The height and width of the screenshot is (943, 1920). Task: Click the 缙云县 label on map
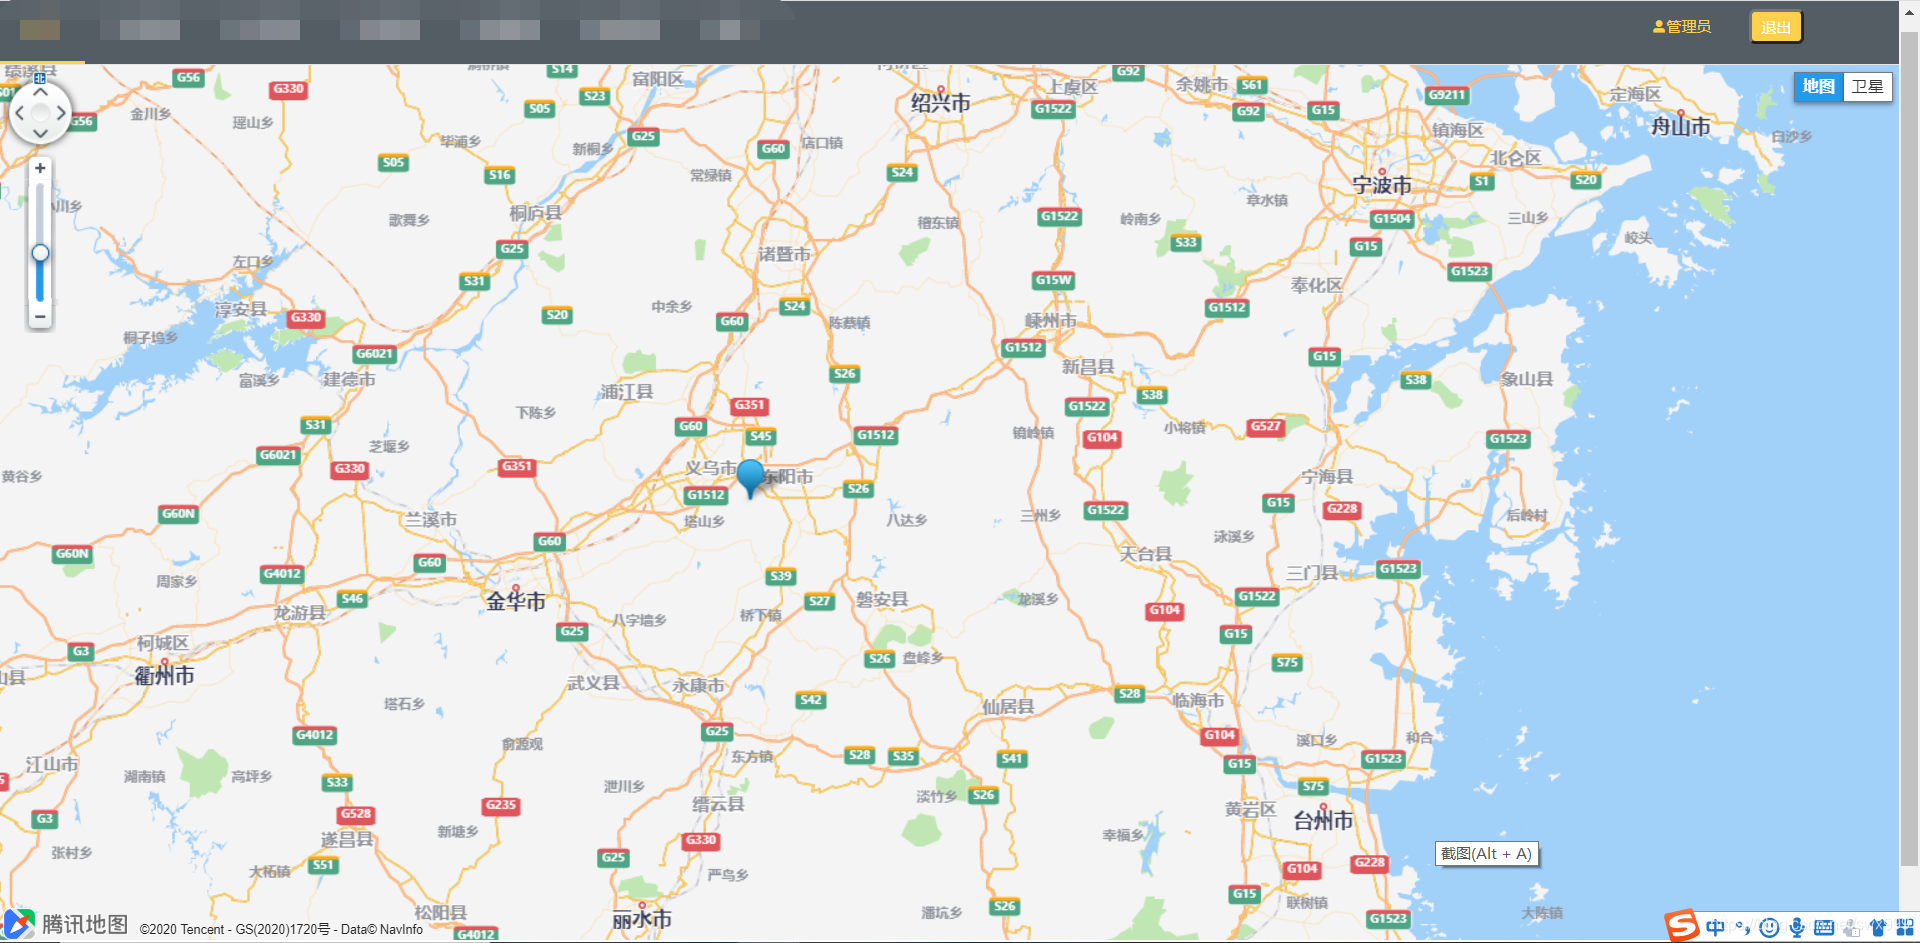click(718, 804)
